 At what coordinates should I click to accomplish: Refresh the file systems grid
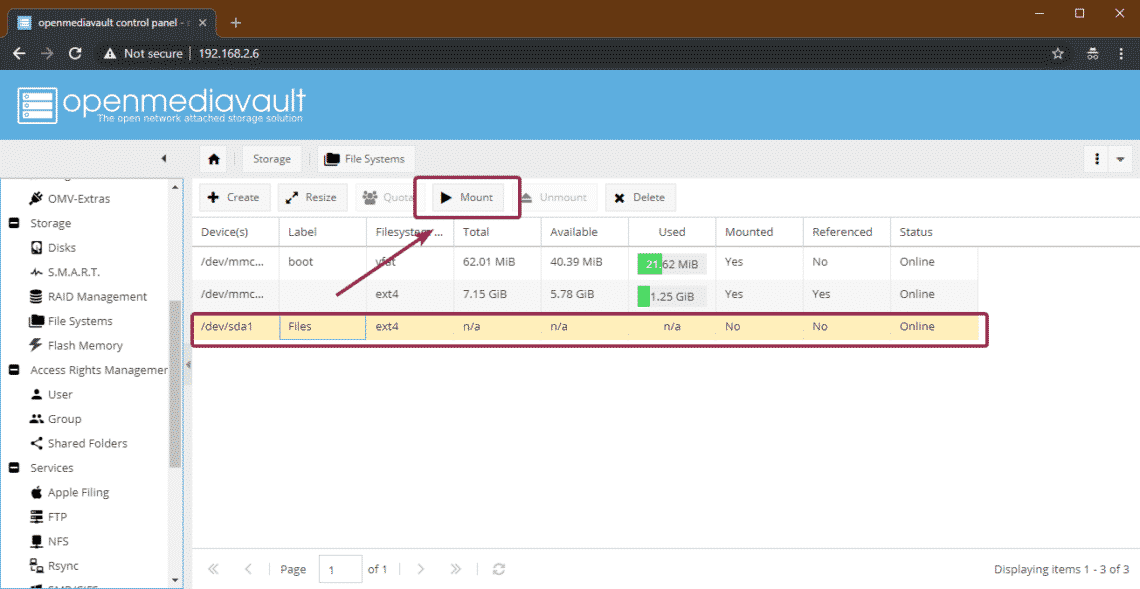499,569
